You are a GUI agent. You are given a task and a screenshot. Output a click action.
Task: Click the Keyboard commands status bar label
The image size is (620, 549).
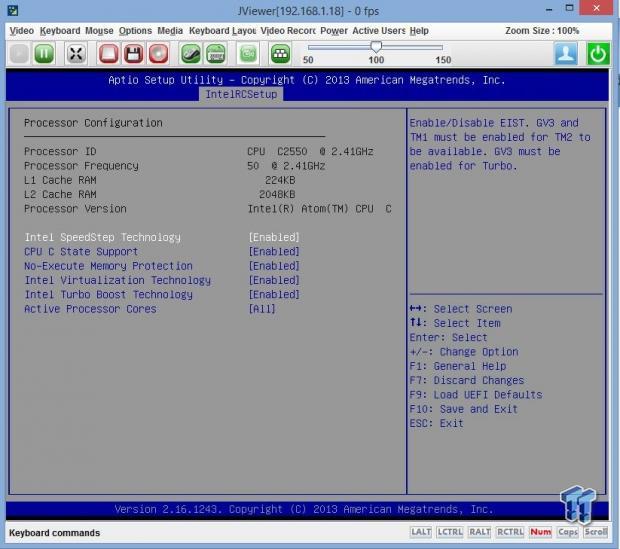point(55,533)
